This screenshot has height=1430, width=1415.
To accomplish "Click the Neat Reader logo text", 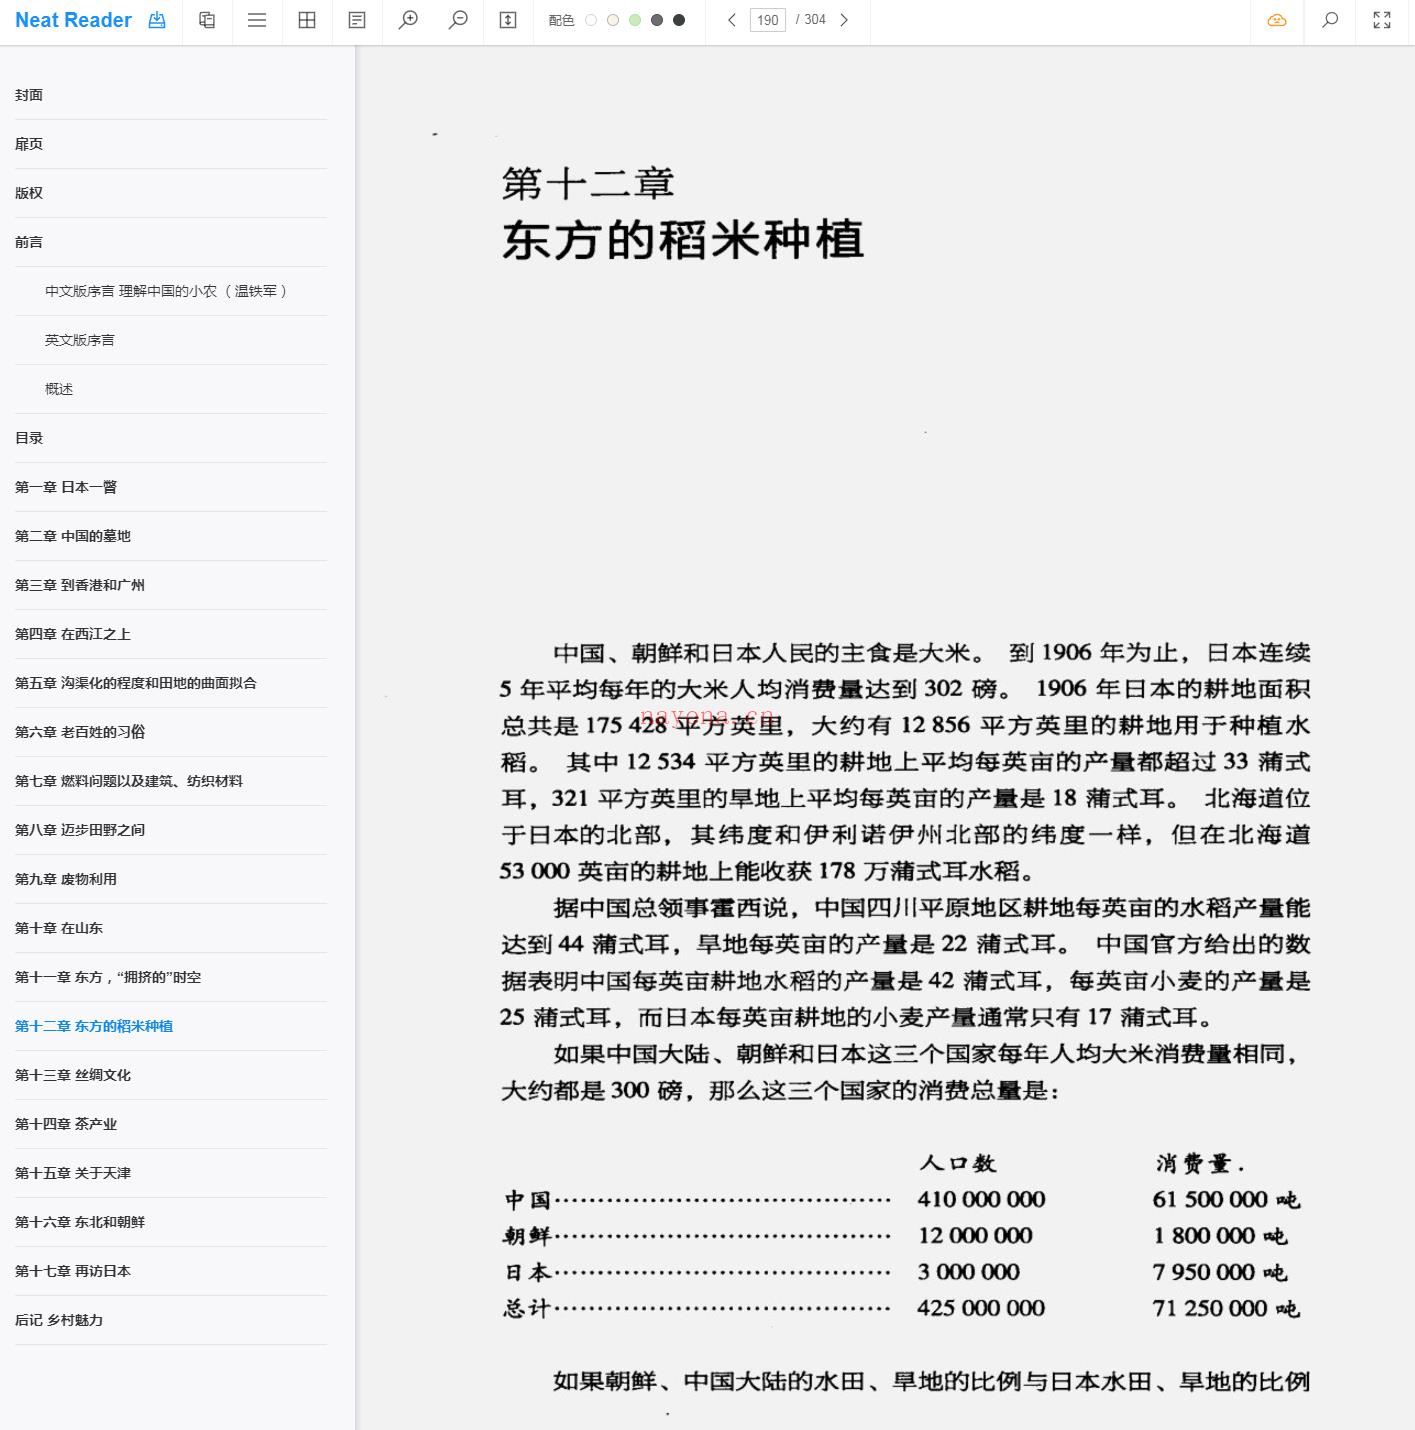I will (x=73, y=20).
